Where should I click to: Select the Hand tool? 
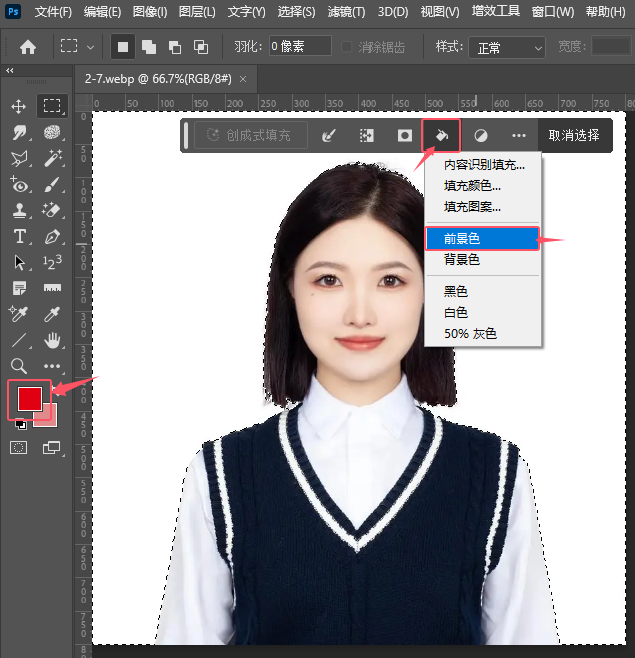coord(52,340)
